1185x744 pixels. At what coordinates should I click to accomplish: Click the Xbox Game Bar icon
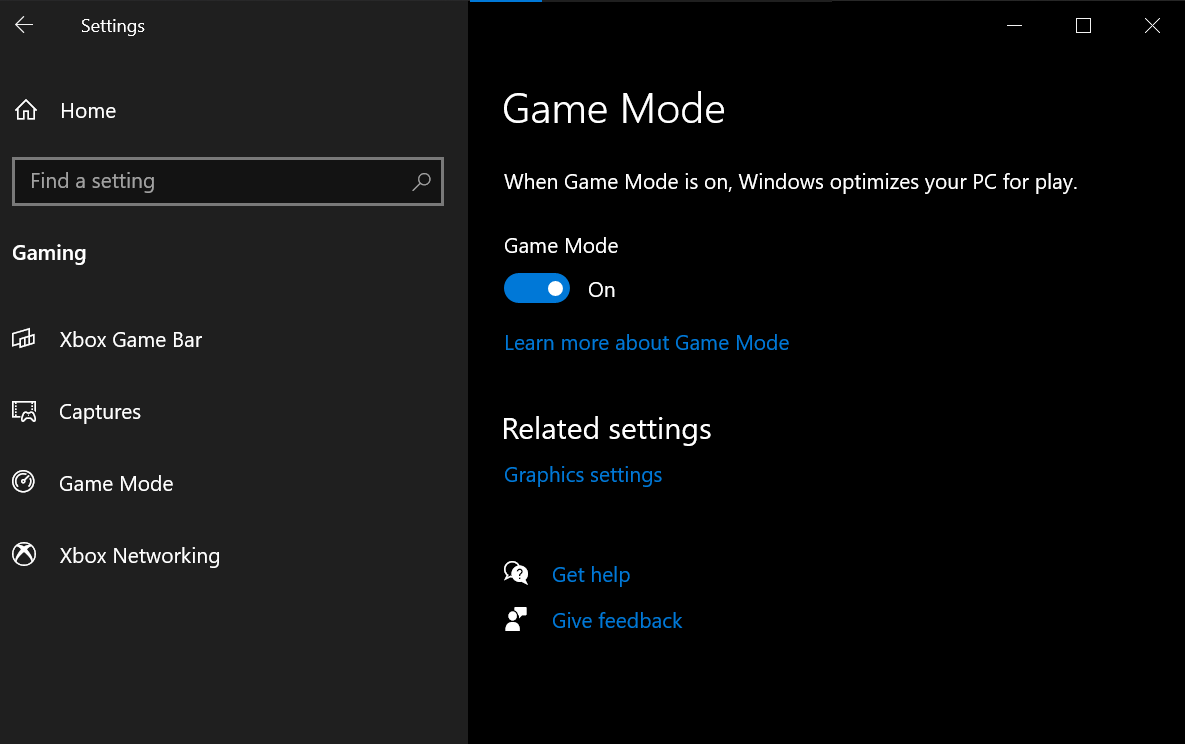(x=23, y=338)
